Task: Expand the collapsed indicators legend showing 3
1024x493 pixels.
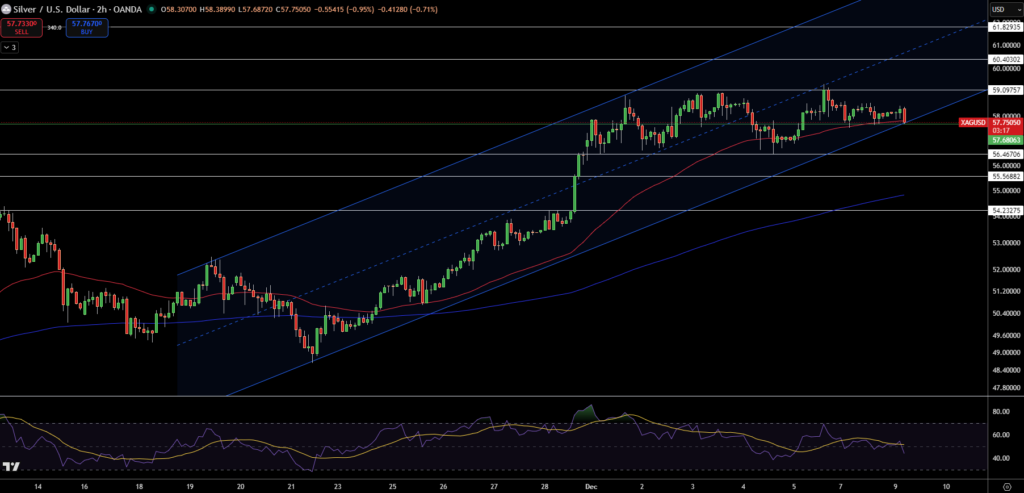Action: point(10,47)
